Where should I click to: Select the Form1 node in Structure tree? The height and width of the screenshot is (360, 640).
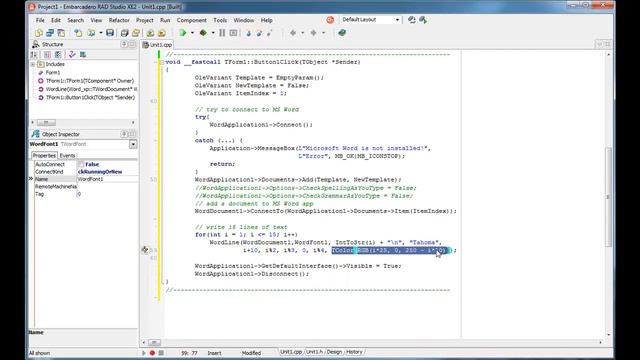coord(53,73)
